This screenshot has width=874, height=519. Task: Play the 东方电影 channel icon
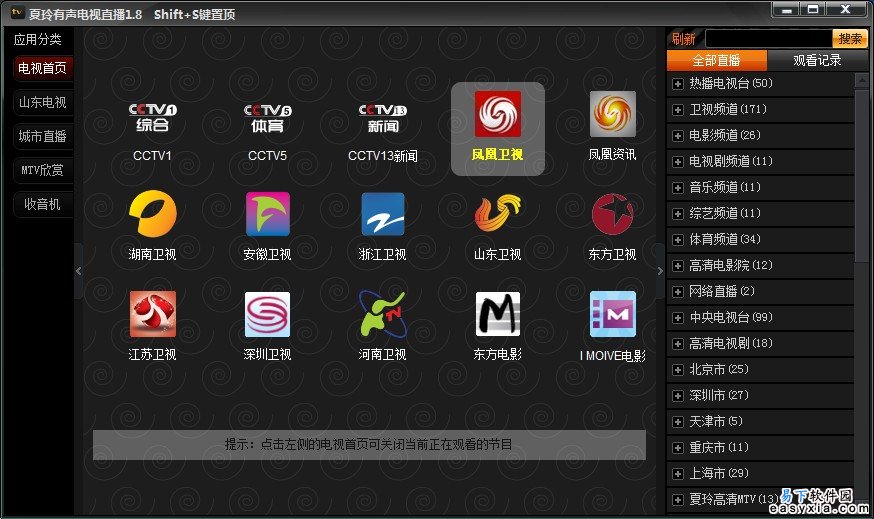coord(498,314)
